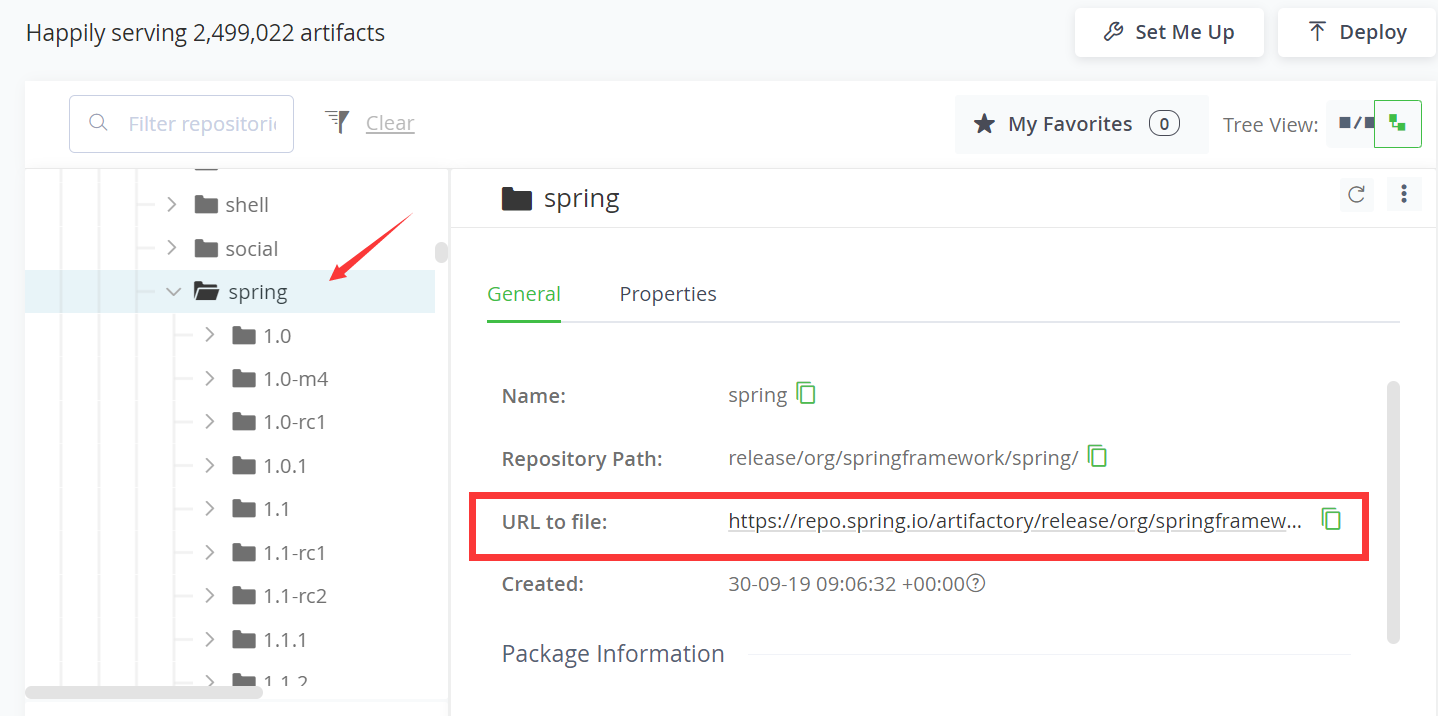Select the General tab
This screenshot has width=1438, height=716.
click(x=524, y=294)
